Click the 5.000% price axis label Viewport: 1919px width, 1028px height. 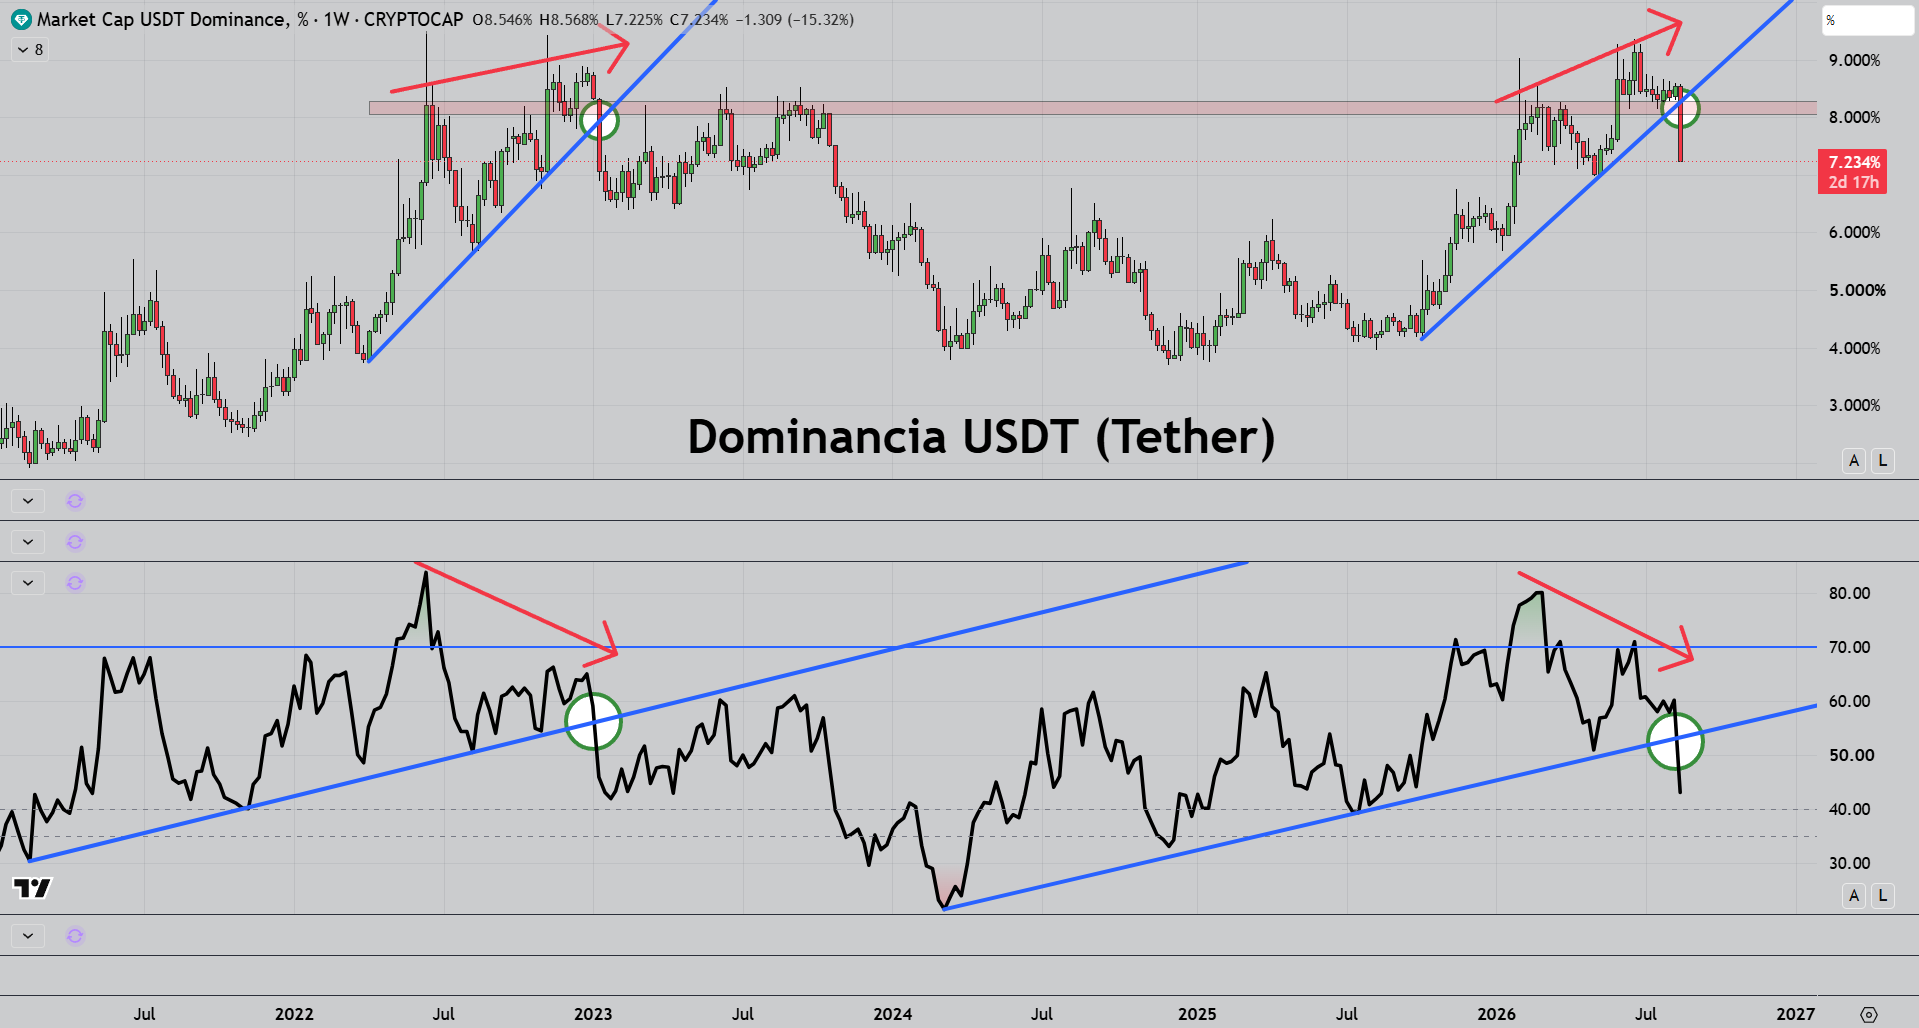pos(1857,290)
